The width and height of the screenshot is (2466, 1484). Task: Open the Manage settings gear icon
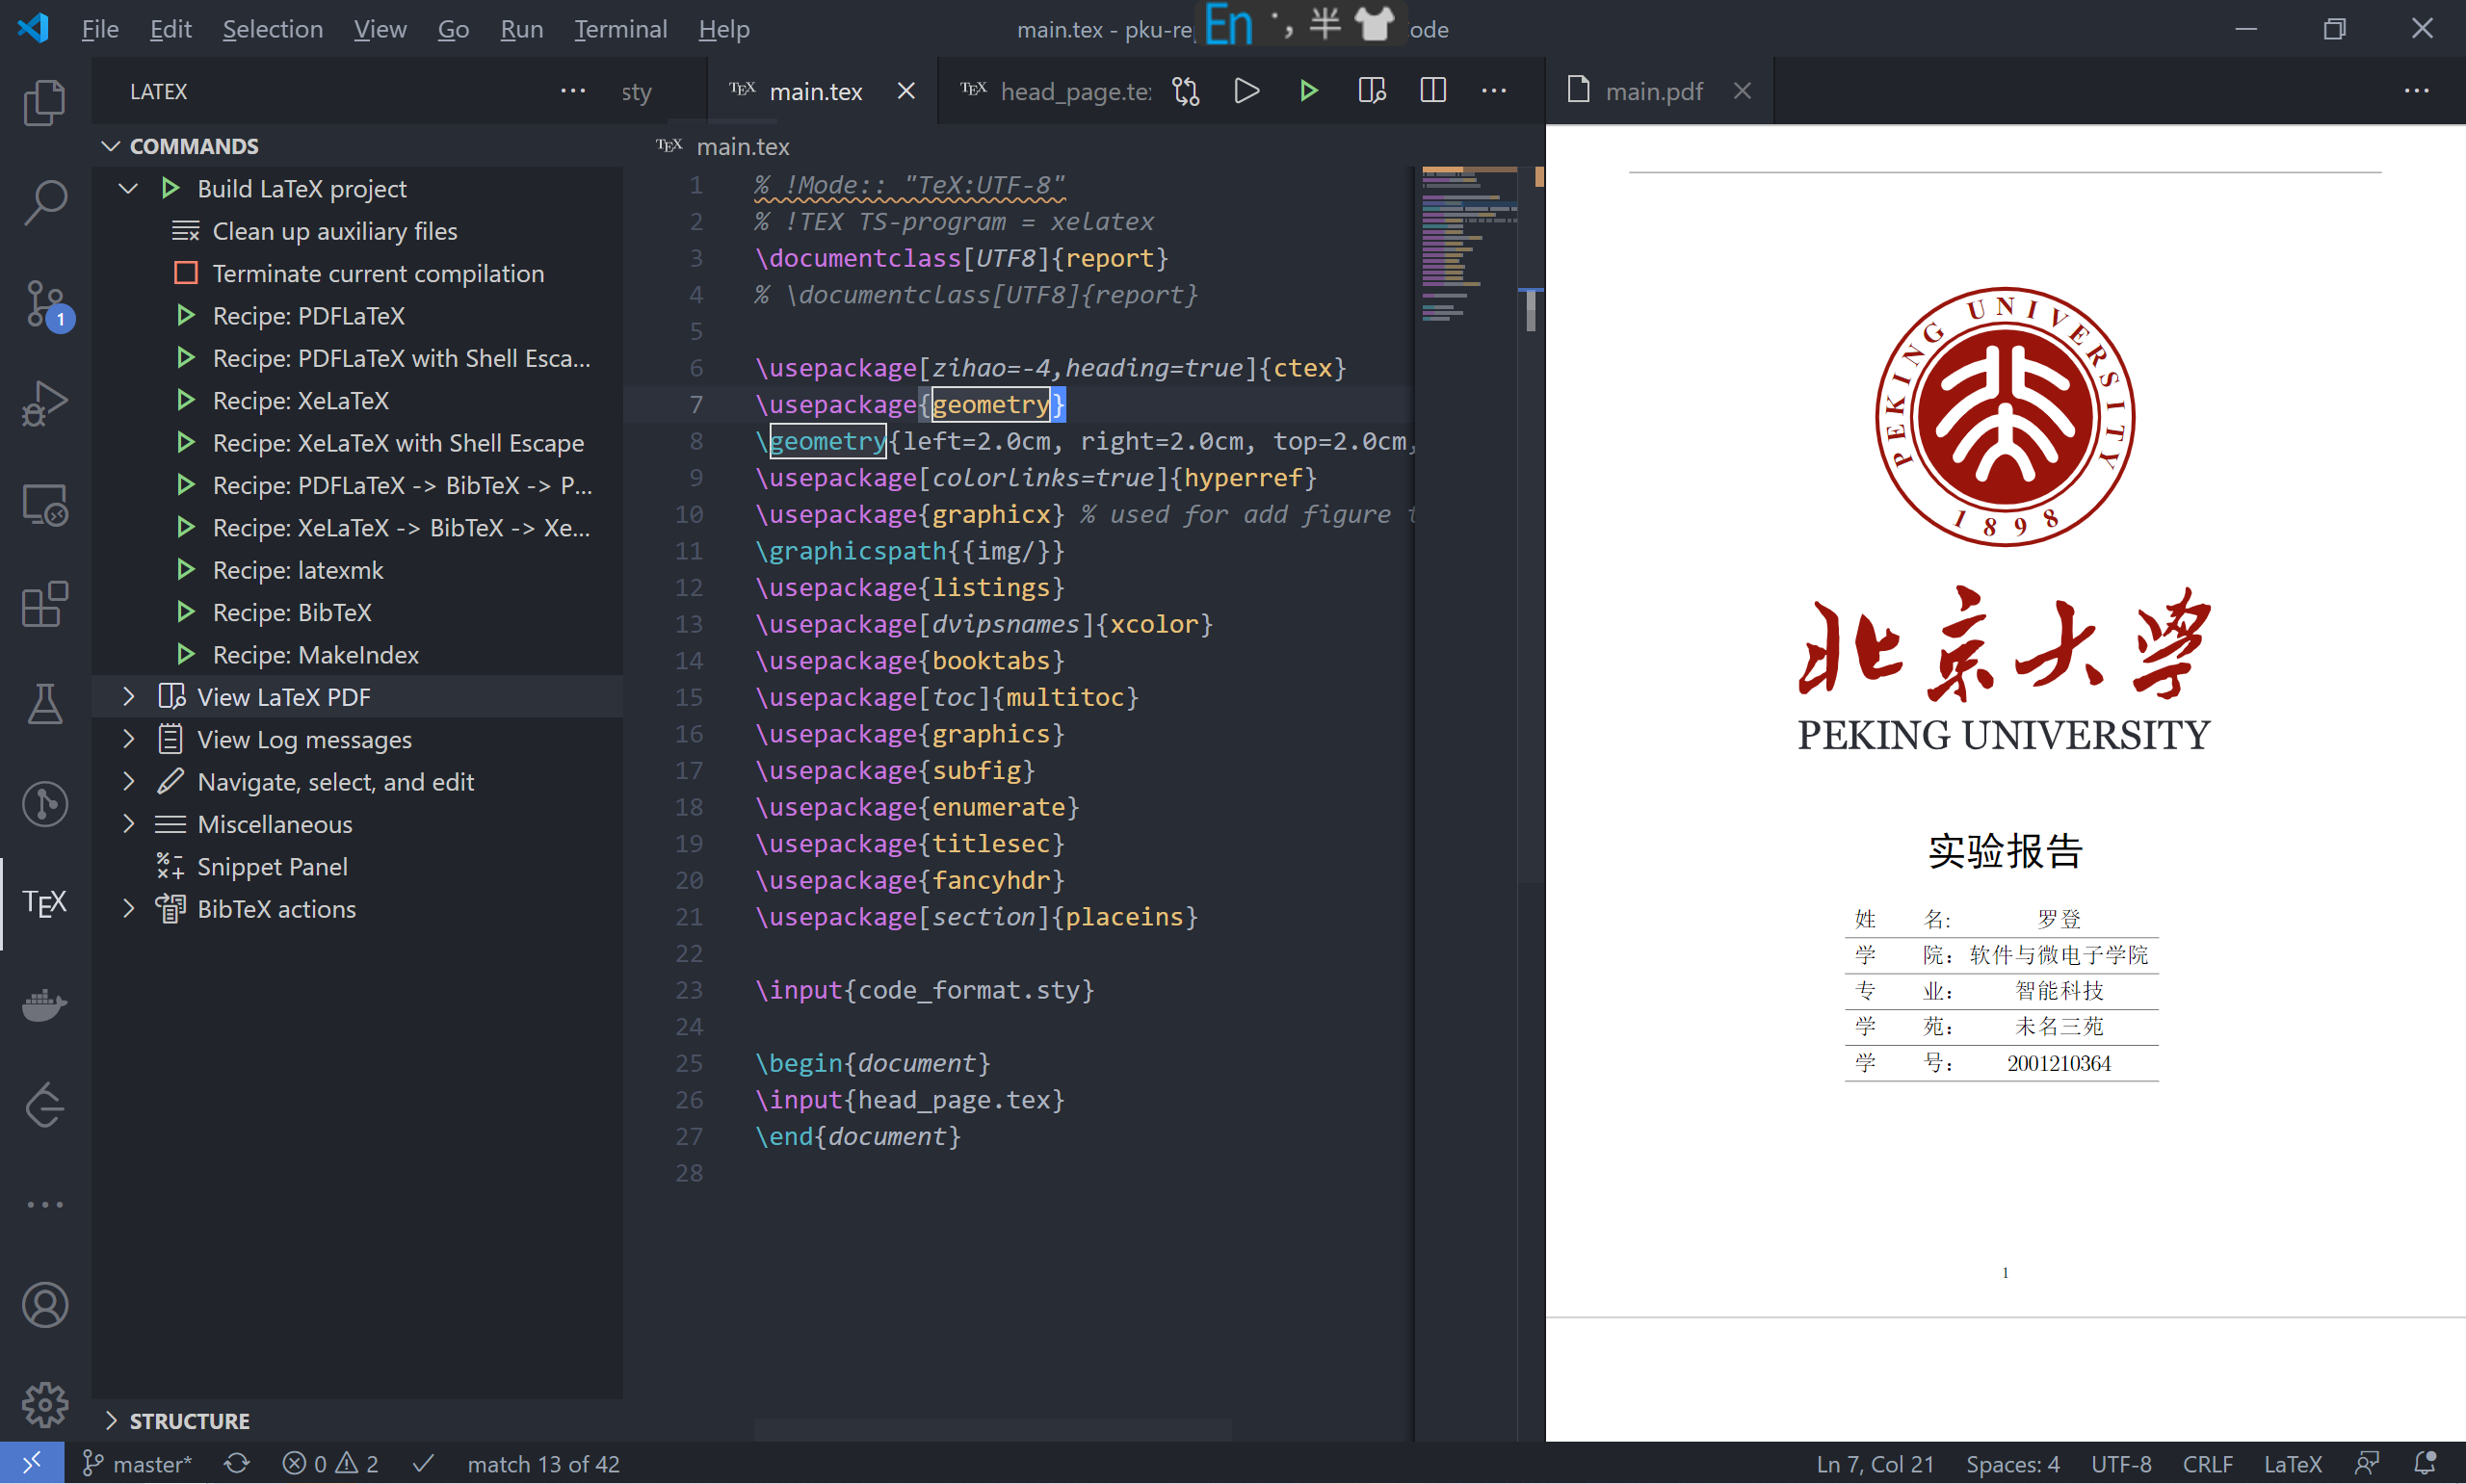[45, 1405]
